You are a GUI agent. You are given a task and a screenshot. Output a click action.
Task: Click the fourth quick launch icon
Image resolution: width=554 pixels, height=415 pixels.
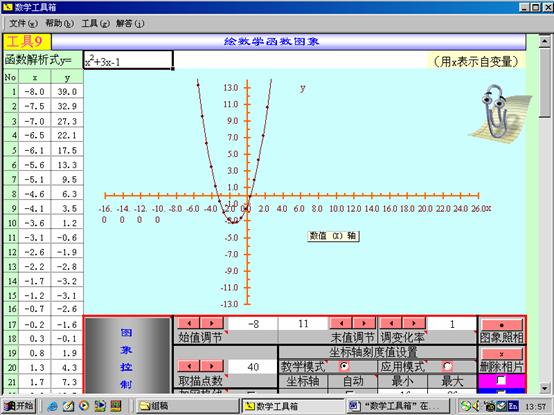tap(100, 406)
